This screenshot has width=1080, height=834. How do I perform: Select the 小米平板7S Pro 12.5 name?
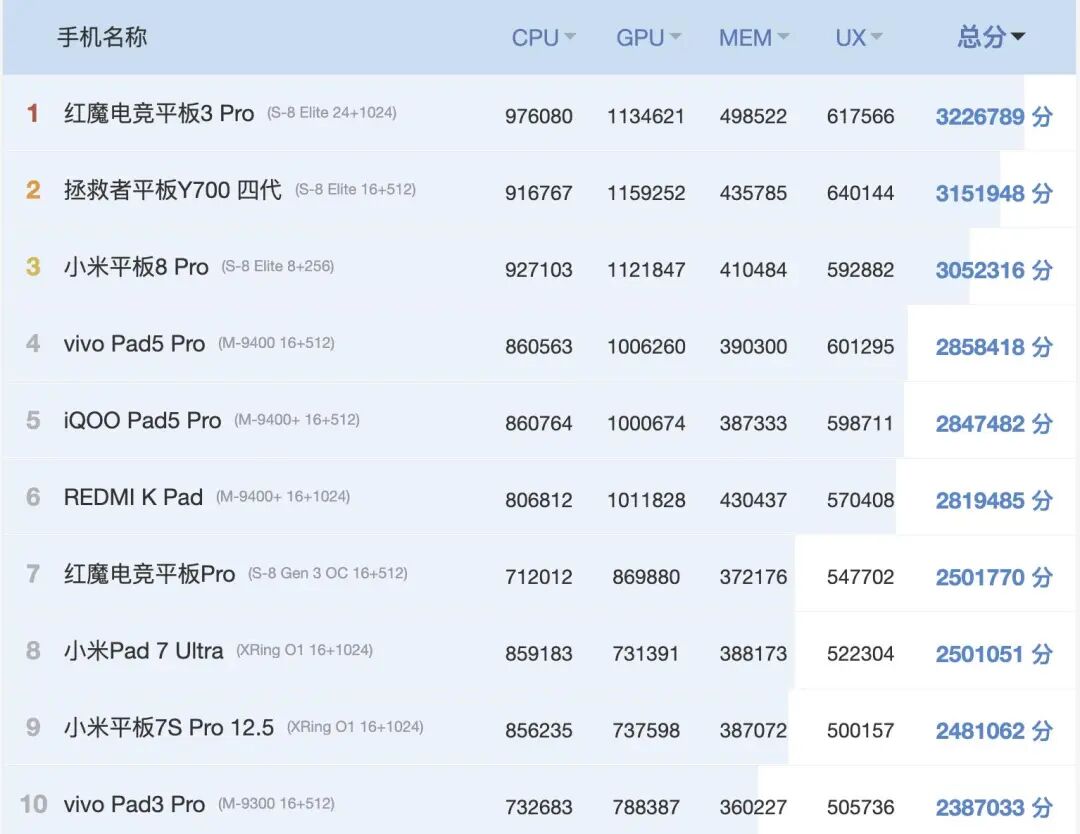pyautogui.click(x=169, y=727)
